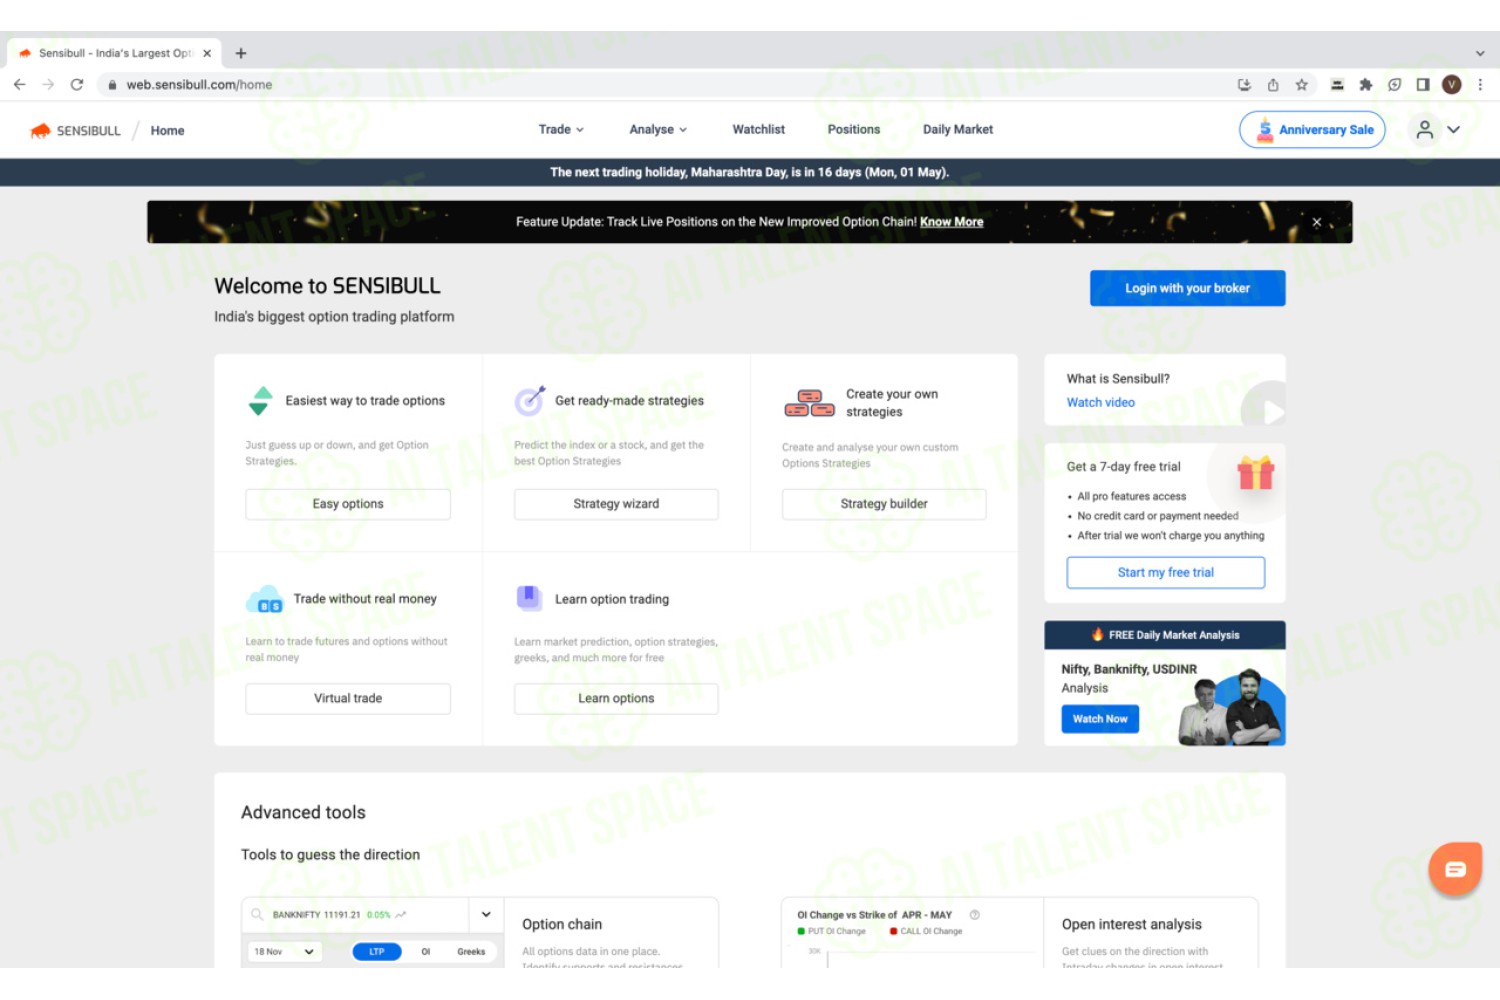Select the LTP toggle option
The image size is (1500, 1000).
pos(376,952)
